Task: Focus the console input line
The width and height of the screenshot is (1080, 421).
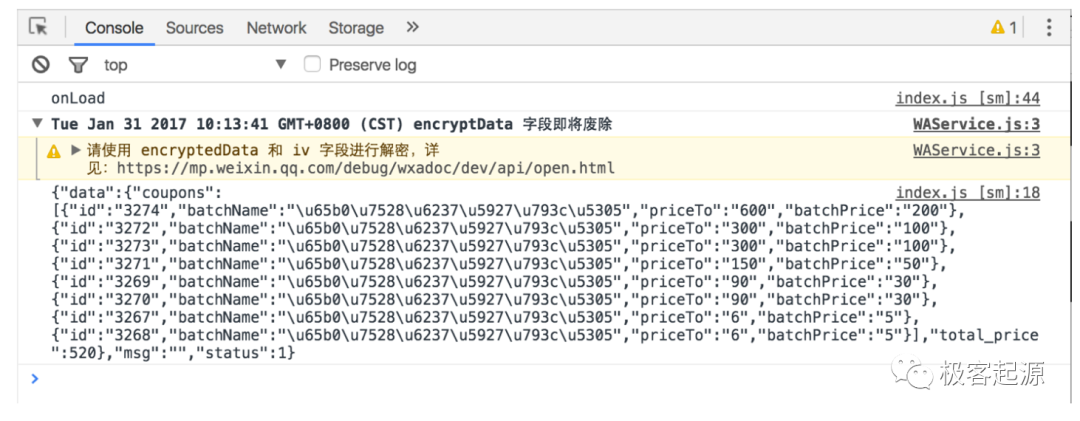Action: coord(544,378)
